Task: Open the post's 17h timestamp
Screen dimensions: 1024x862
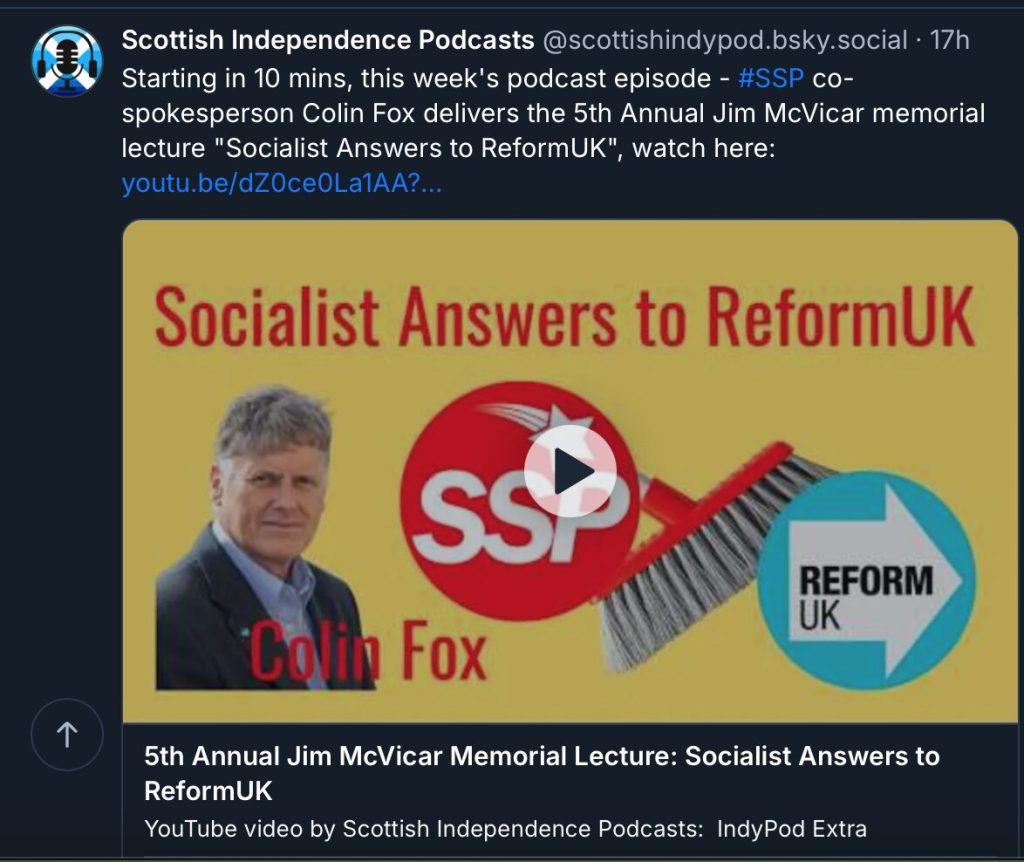Action: [x=950, y=40]
